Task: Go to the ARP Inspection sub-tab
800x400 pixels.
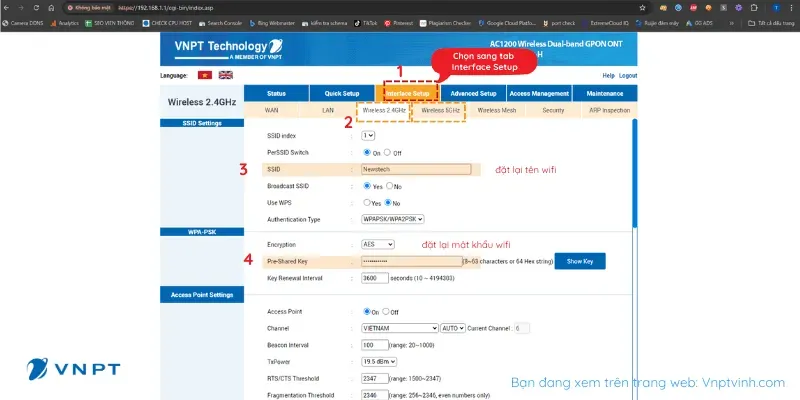Action: click(x=609, y=110)
